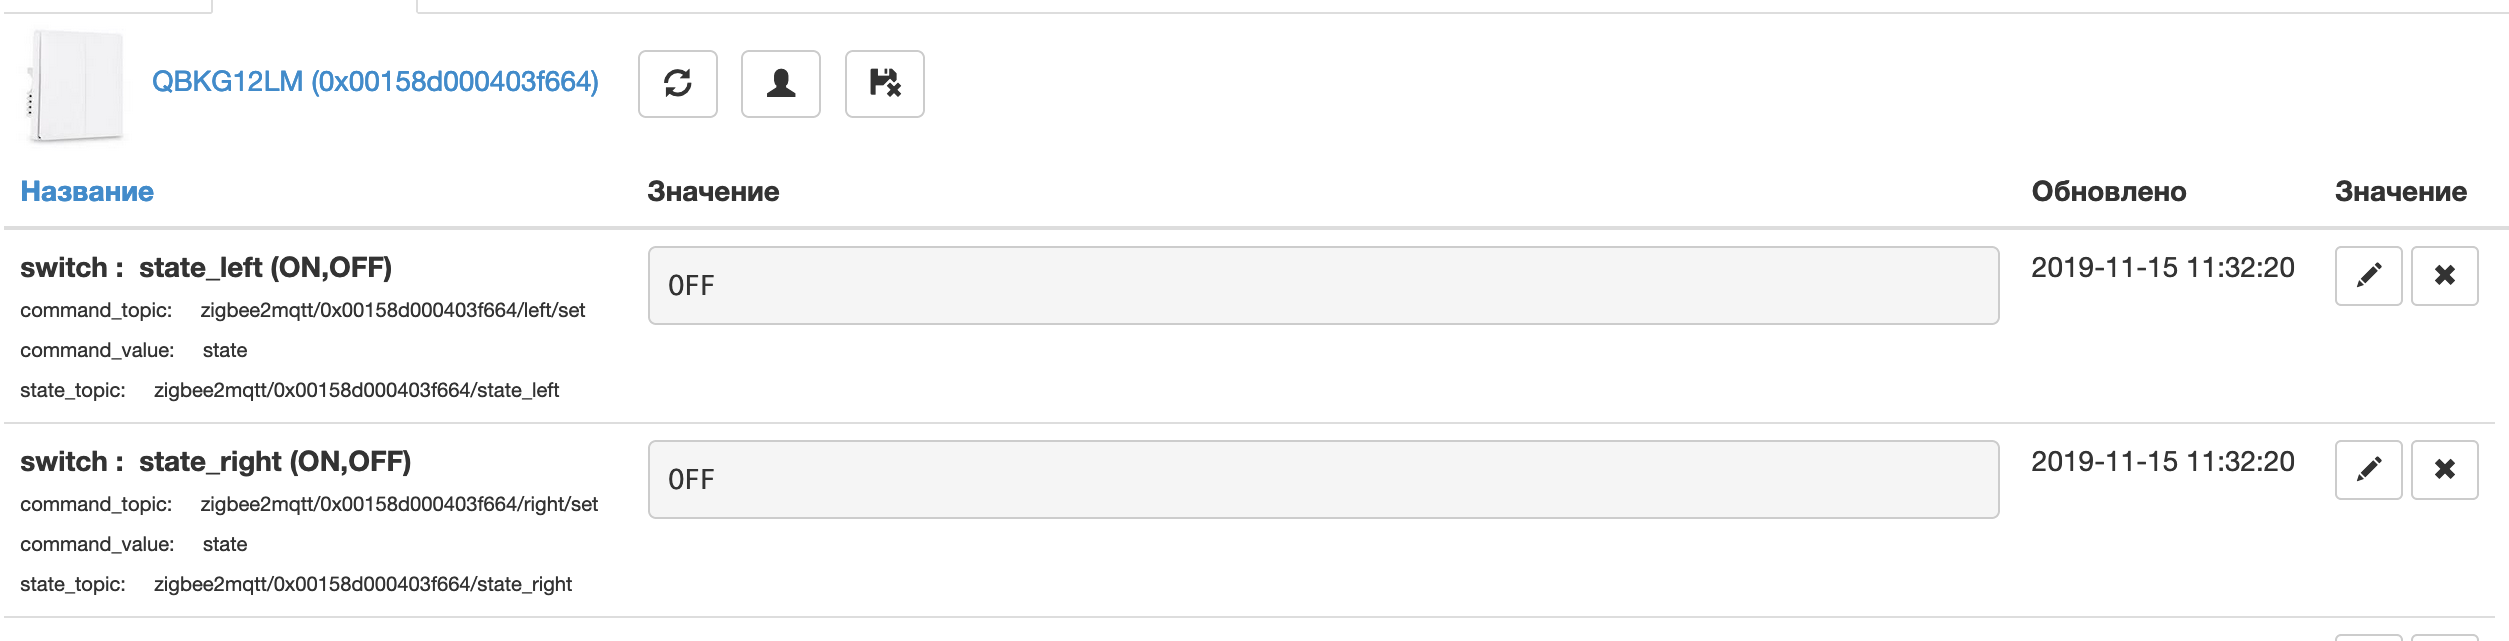Screen dimensions: 2509x641
Task: Click the discard saved changes icon
Action: click(x=884, y=85)
